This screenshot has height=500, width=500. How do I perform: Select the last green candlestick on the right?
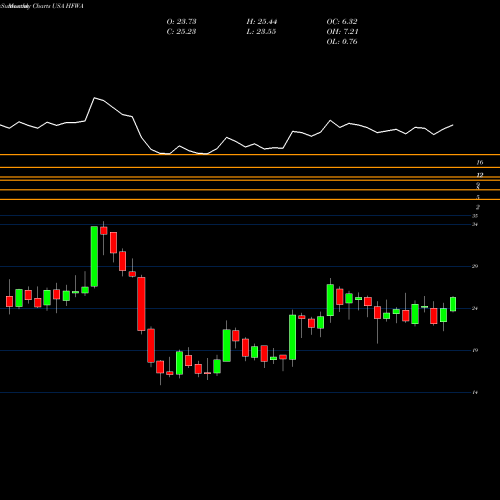[x=453, y=304]
